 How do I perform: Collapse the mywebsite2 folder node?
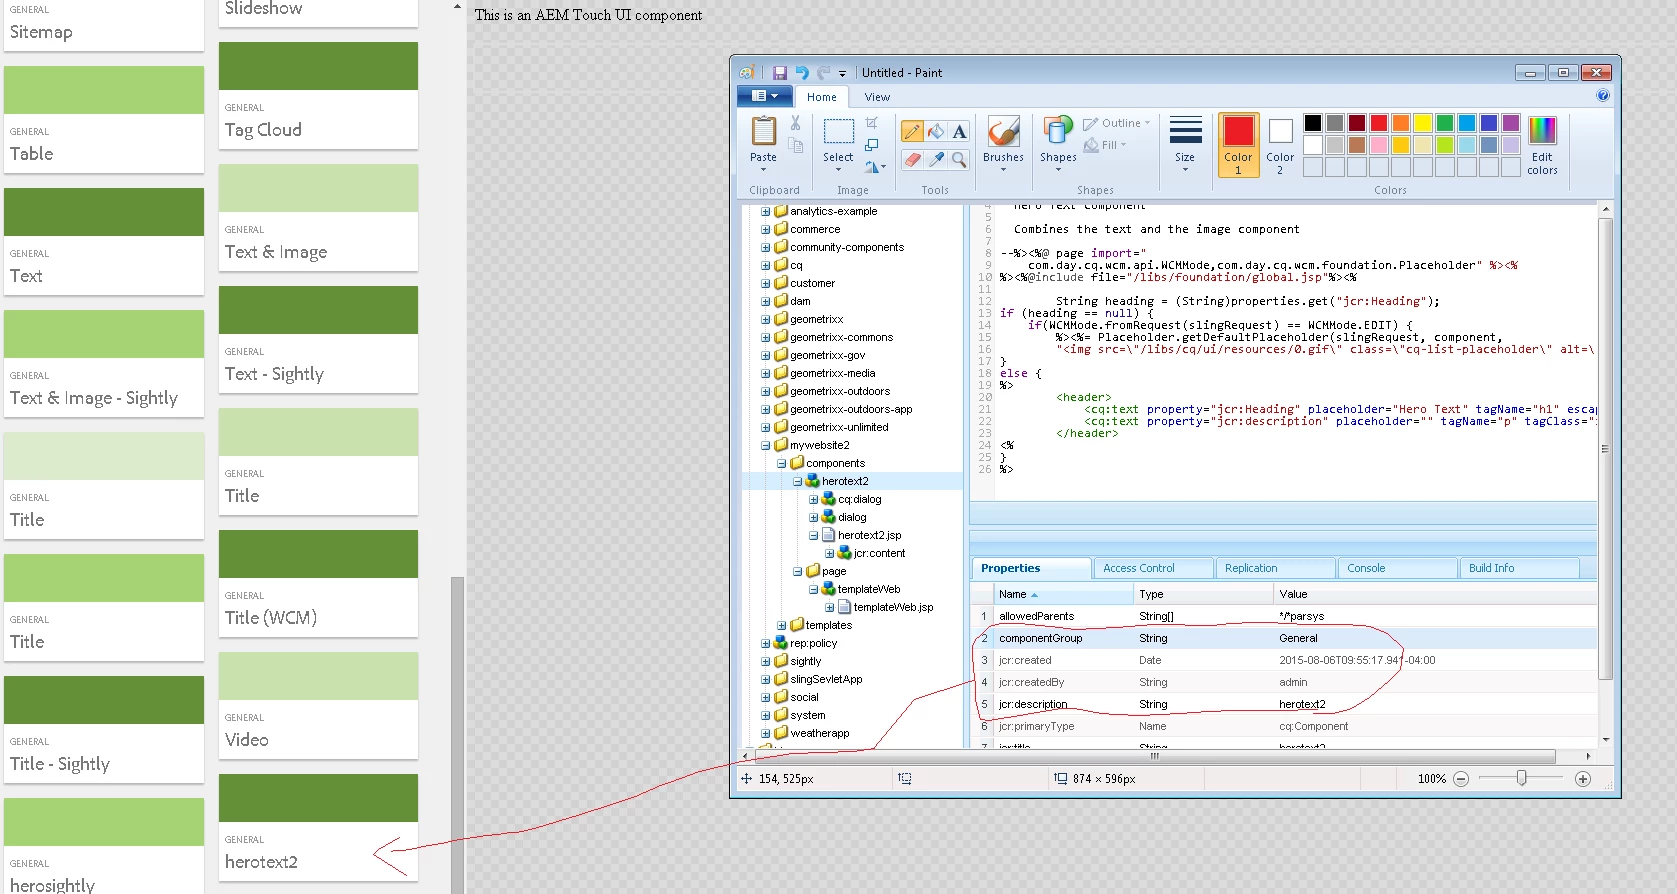(x=765, y=445)
